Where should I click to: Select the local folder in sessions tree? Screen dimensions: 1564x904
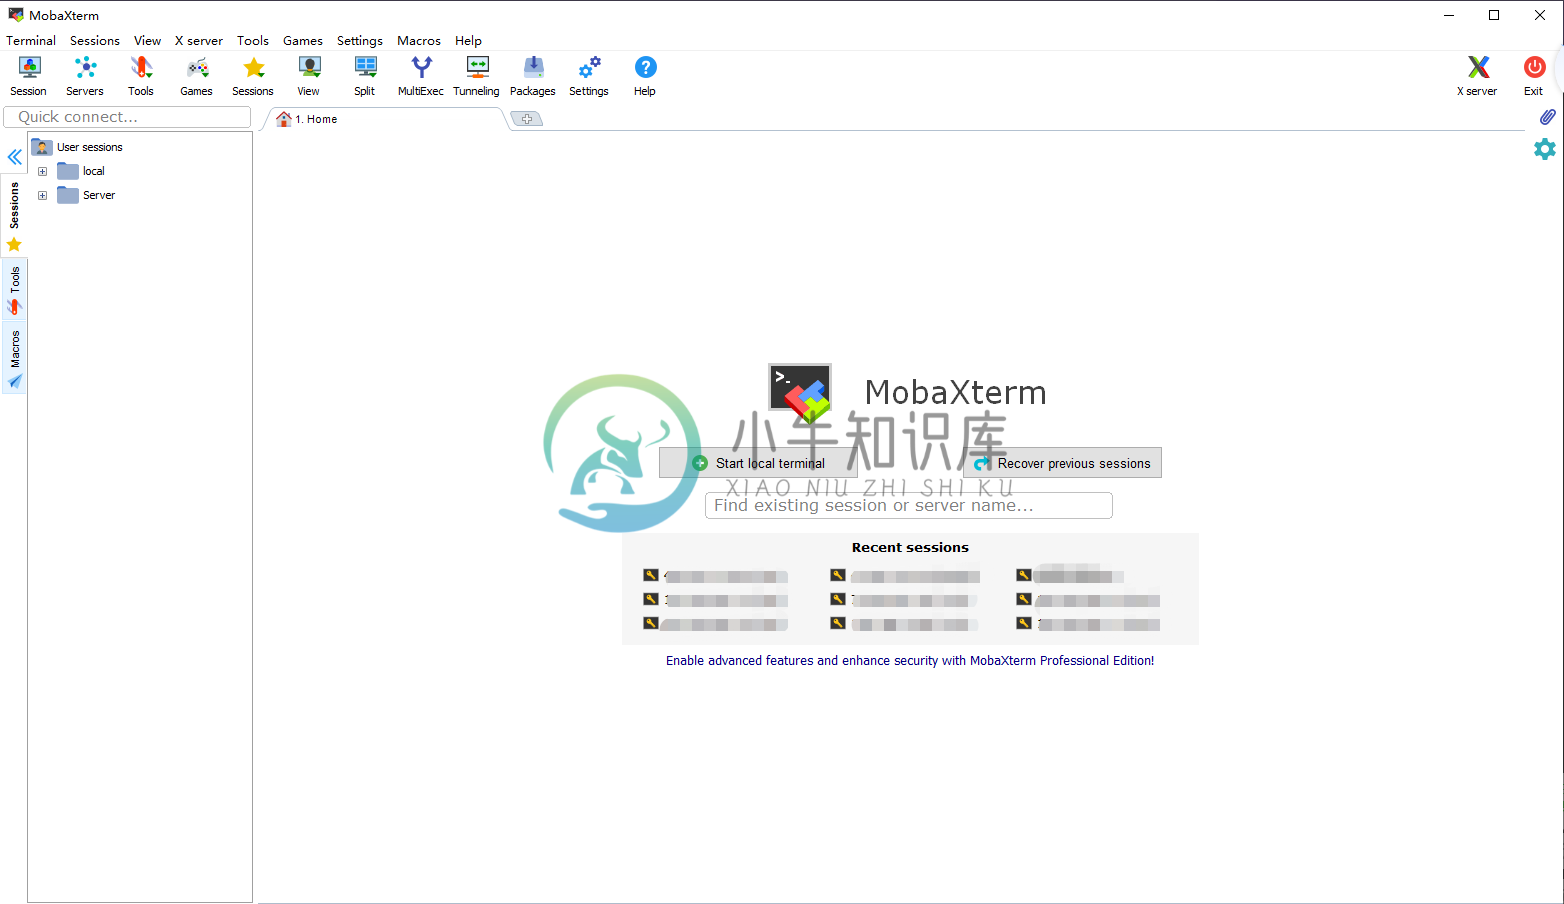pos(82,171)
